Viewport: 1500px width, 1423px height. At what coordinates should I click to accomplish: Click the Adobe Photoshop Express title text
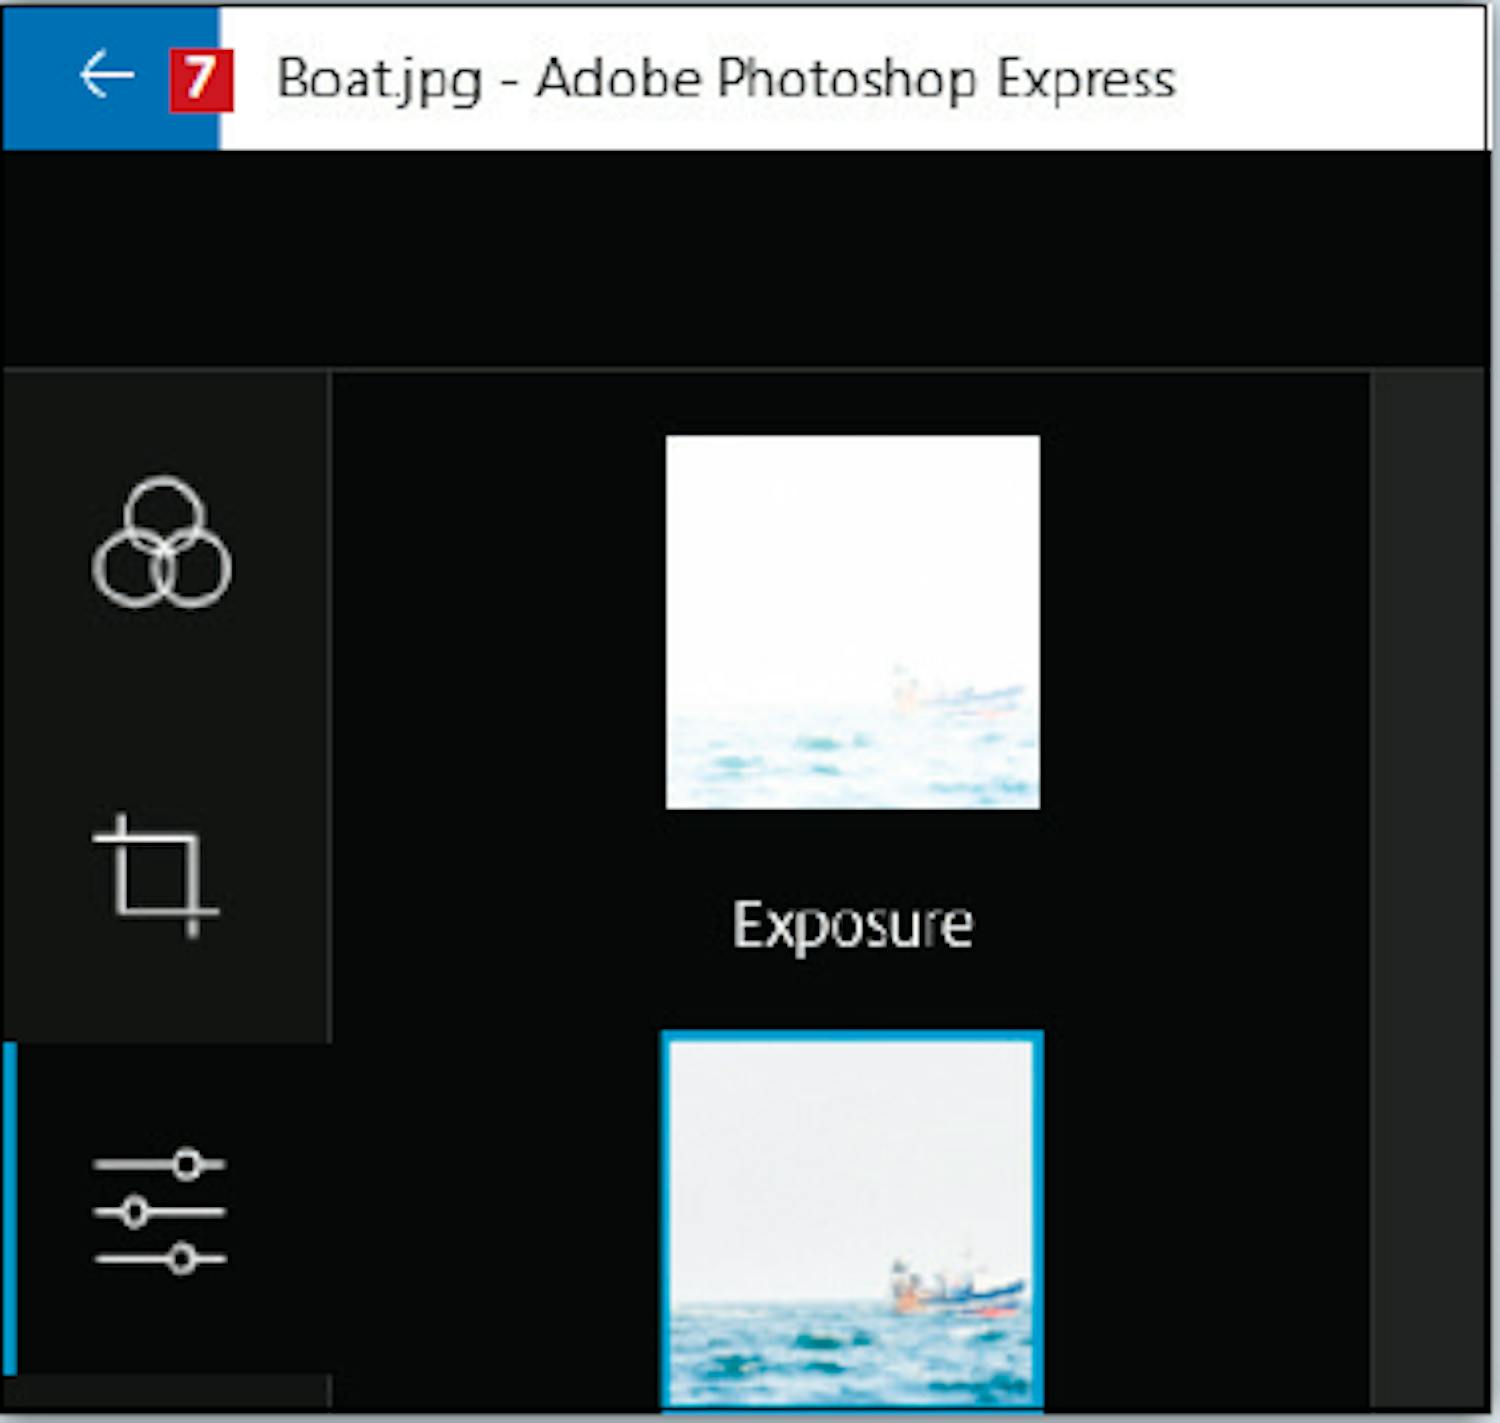pyautogui.click(x=855, y=79)
